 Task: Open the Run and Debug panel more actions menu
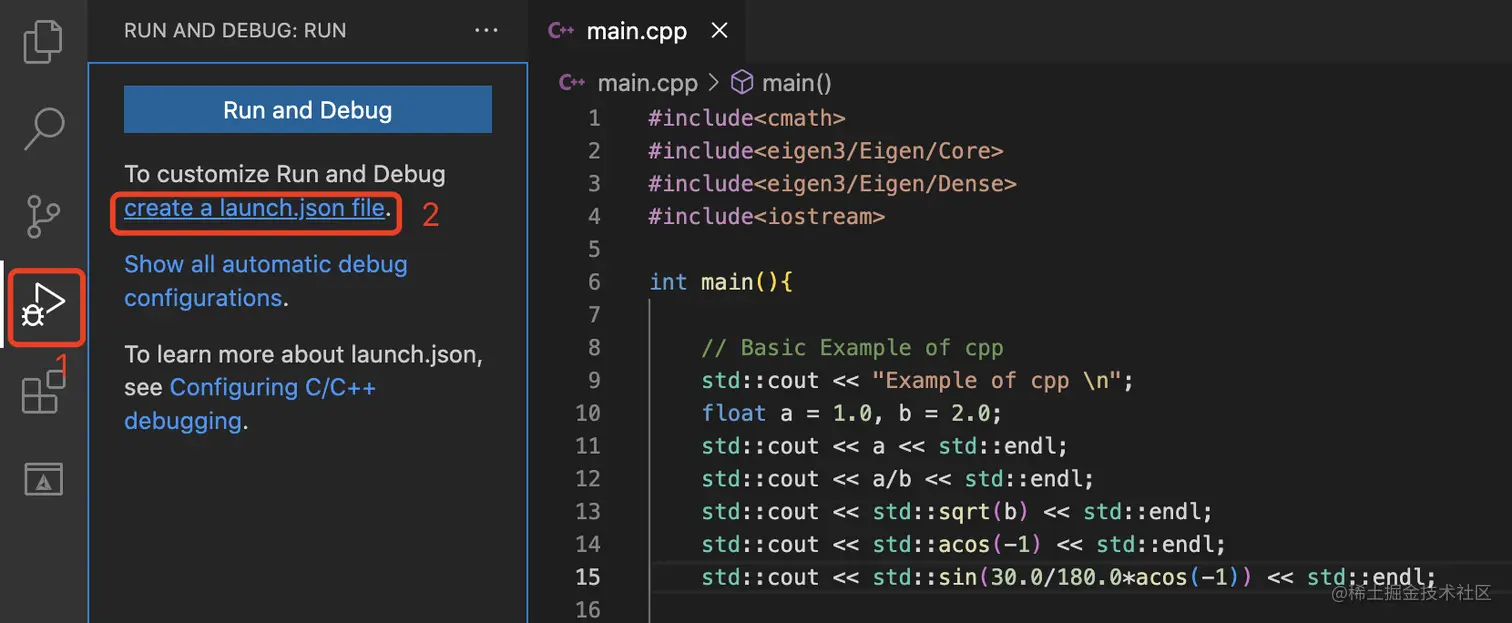[x=486, y=31]
